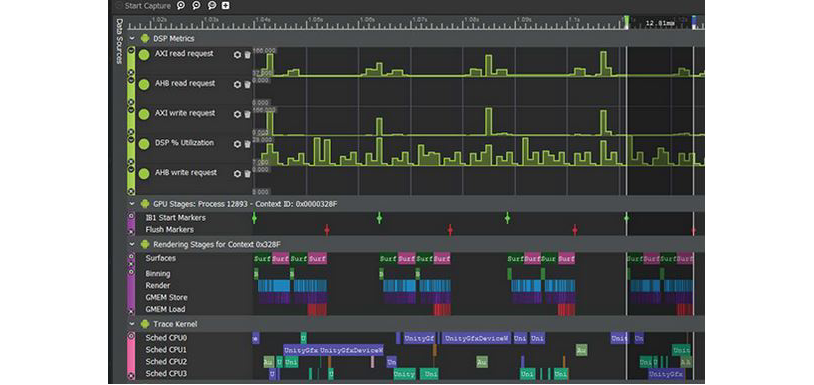Click the Android icon beside Rendering Stages

click(145, 244)
